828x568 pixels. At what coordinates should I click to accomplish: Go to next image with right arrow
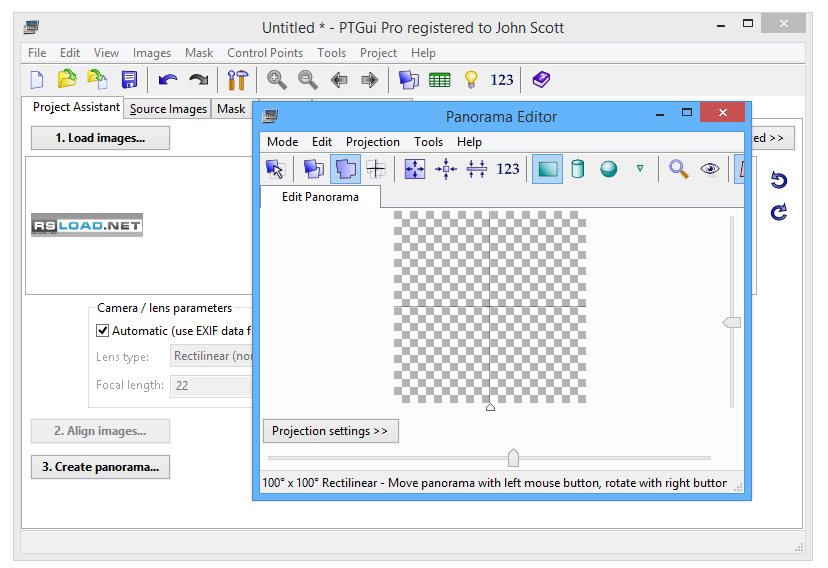coord(370,80)
